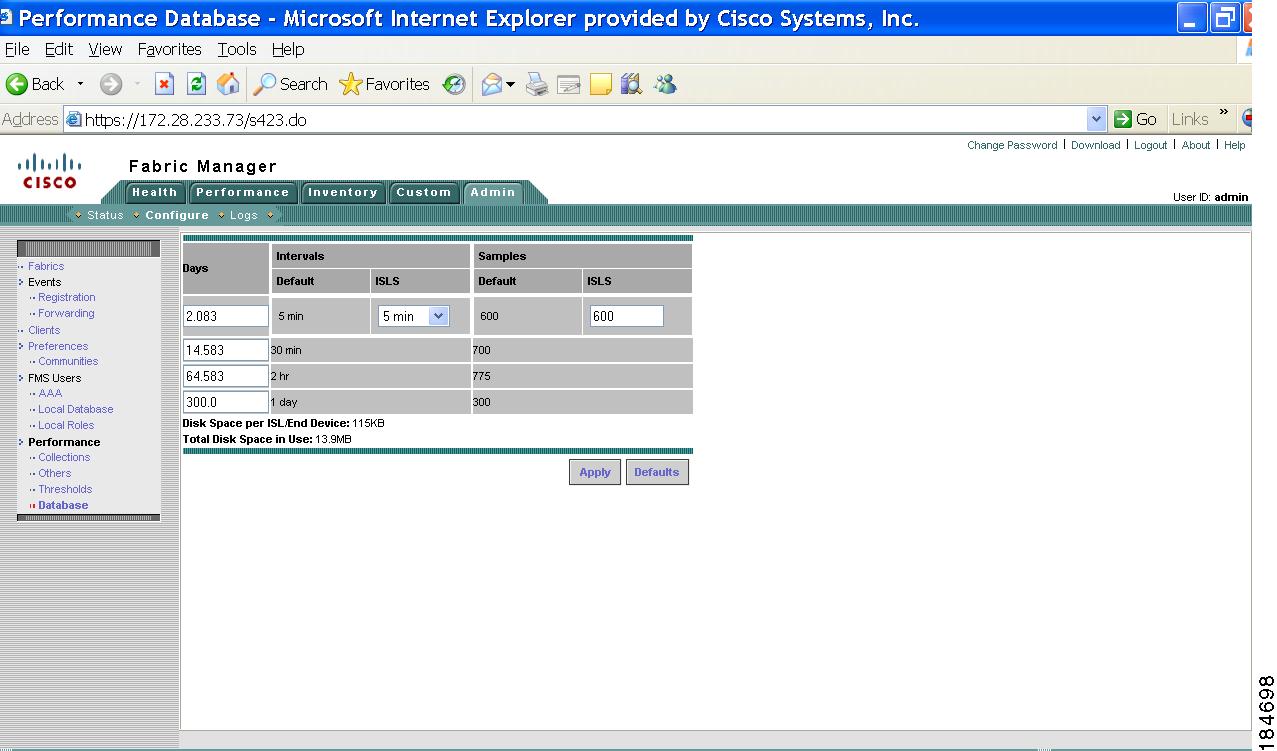This screenshot has width=1277, height=751.
Task: Expand the Links toolbar chevron
Action: [x=1223, y=114]
